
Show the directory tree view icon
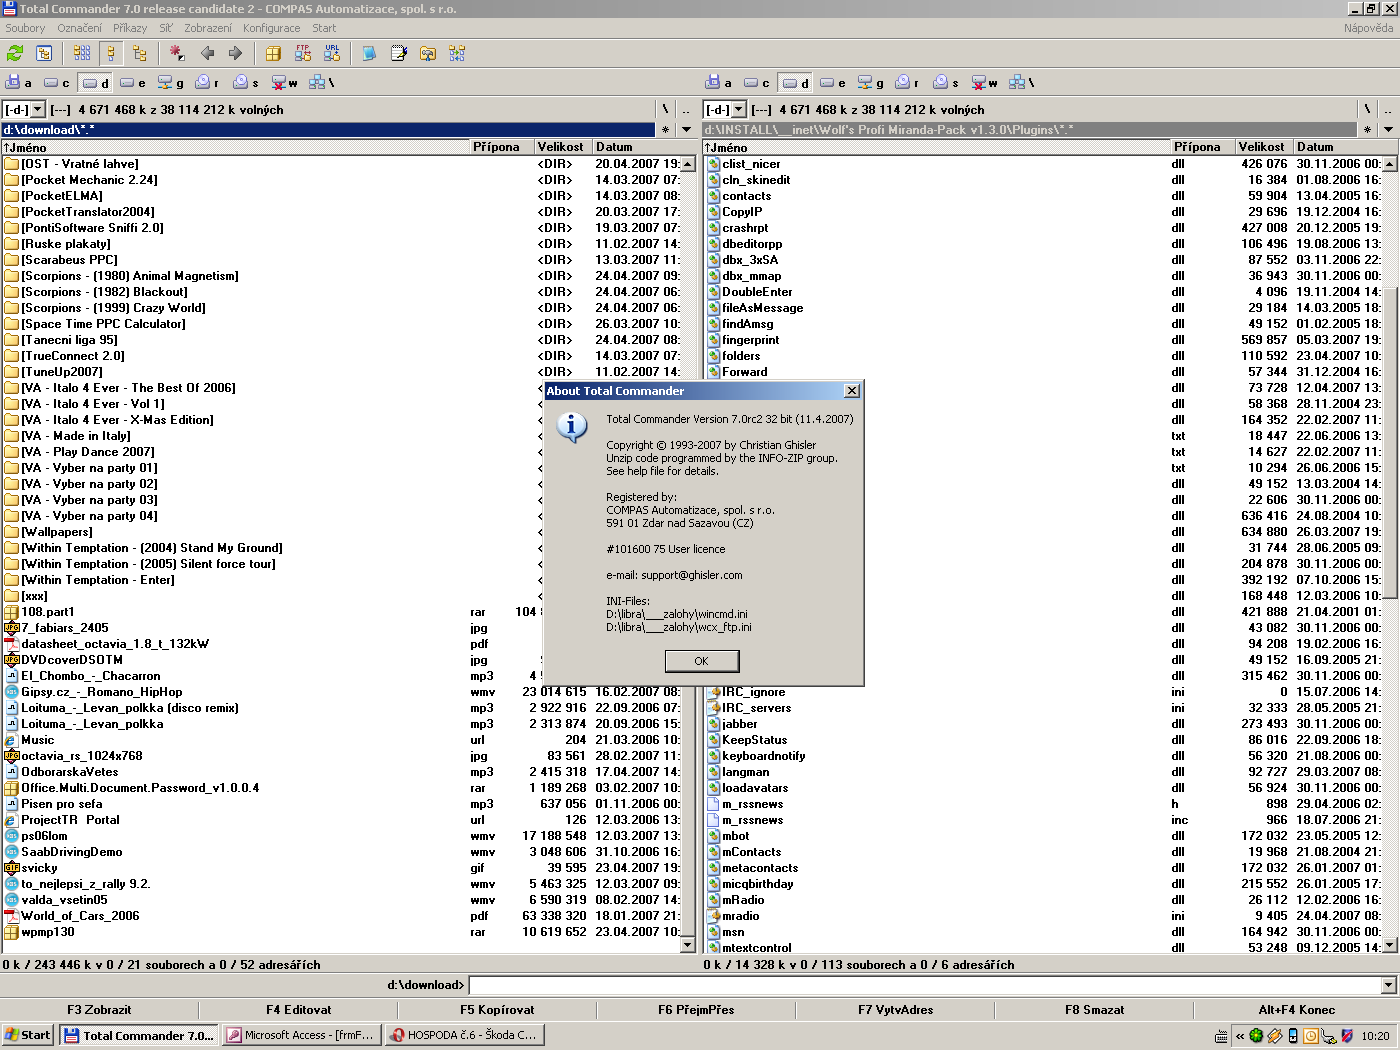tap(139, 53)
